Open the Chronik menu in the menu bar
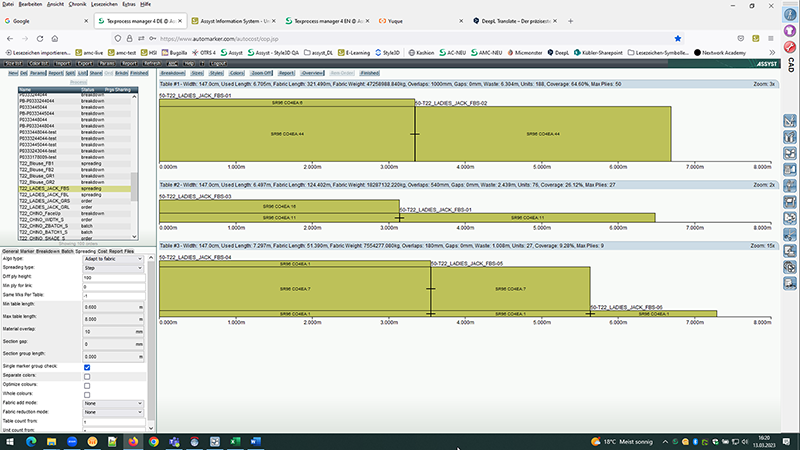 tap(76, 5)
